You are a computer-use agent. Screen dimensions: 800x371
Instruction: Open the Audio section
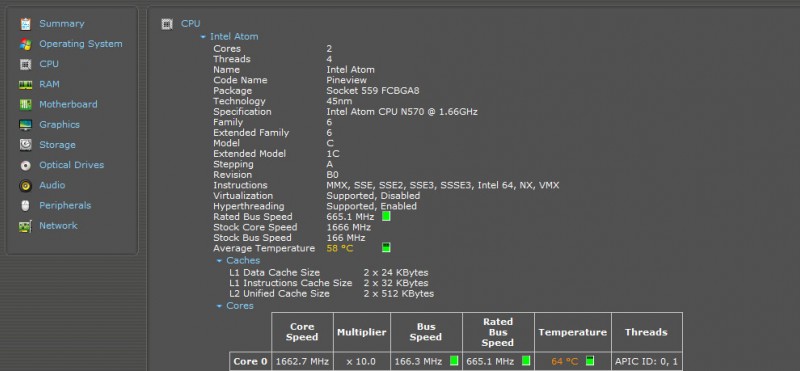click(x=52, y=185)
